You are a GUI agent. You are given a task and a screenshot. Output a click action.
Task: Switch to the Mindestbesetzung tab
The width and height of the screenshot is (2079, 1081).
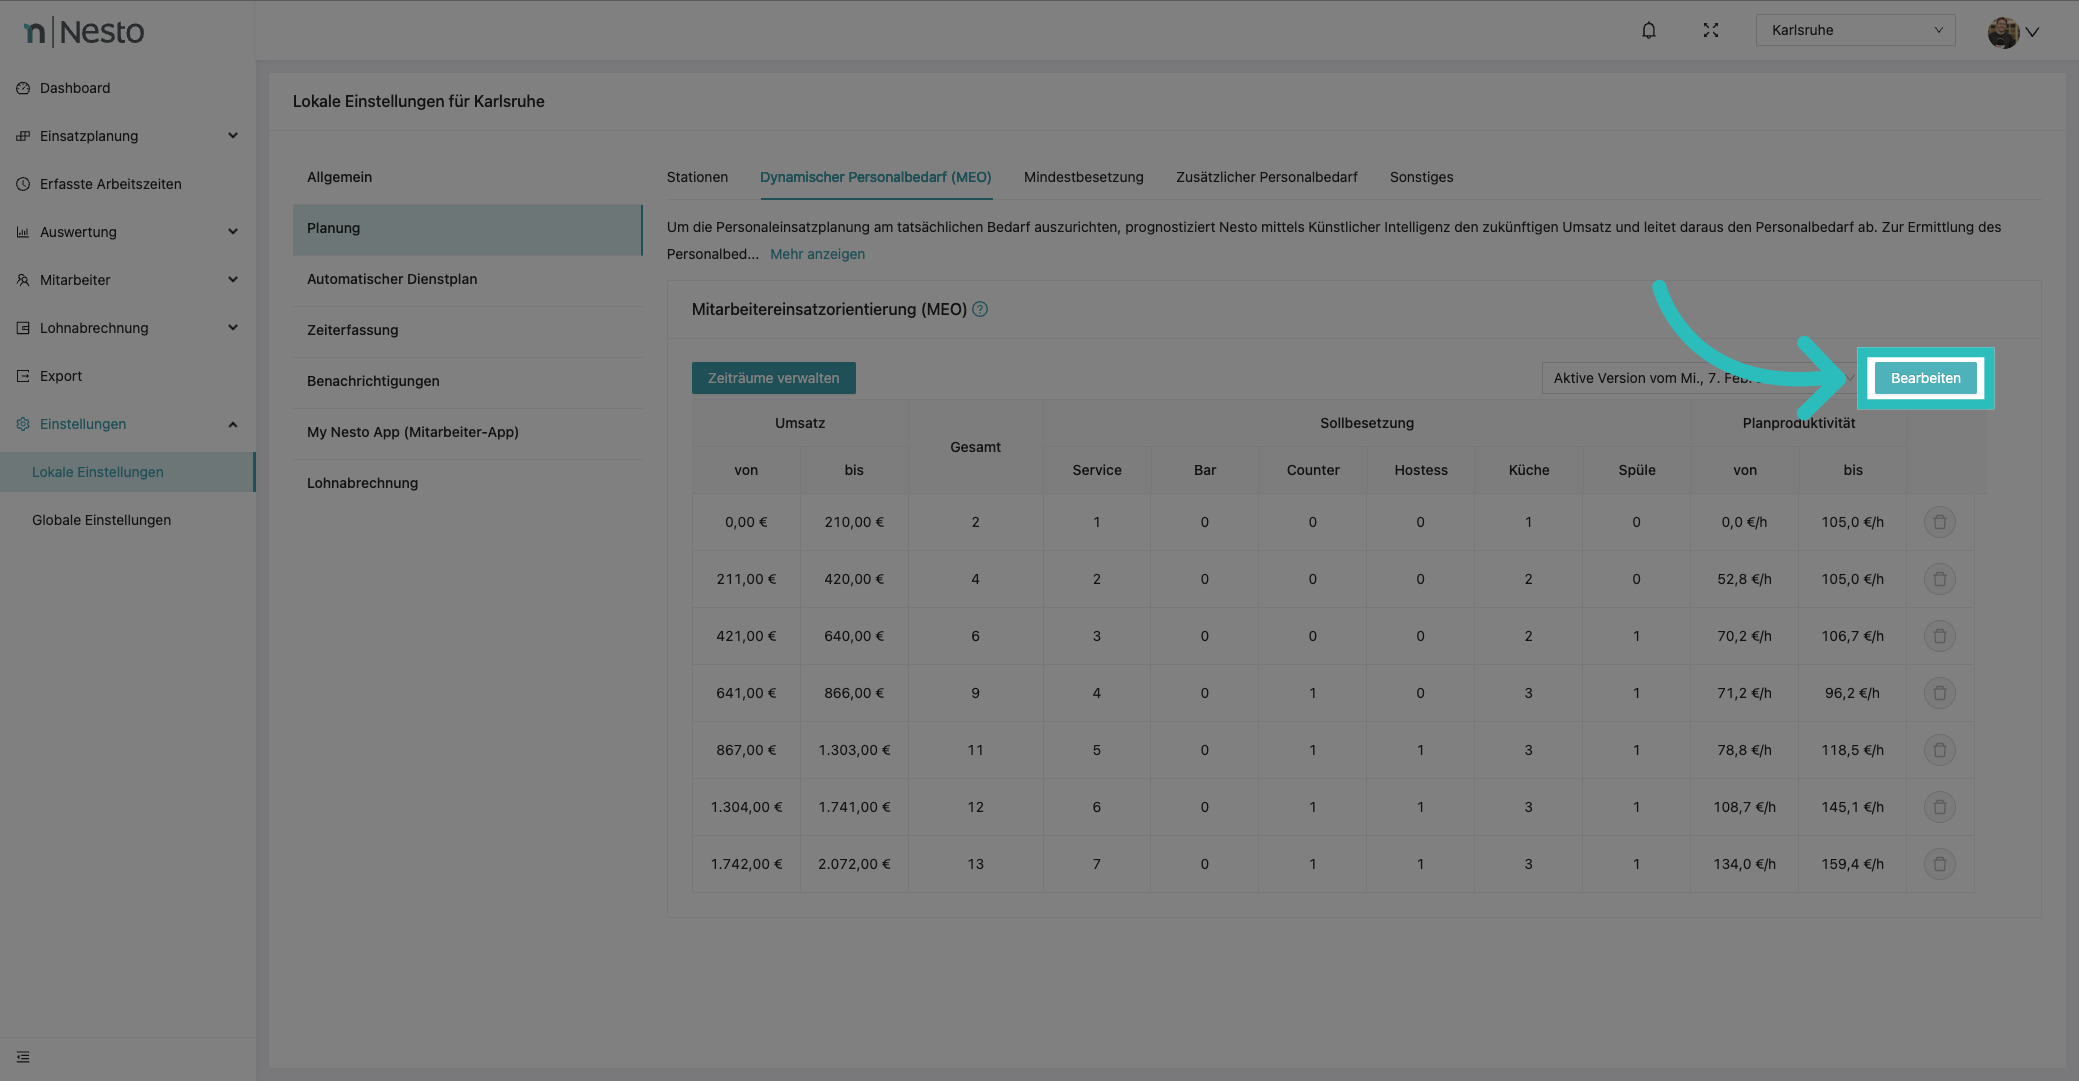tap(1083, 177)
